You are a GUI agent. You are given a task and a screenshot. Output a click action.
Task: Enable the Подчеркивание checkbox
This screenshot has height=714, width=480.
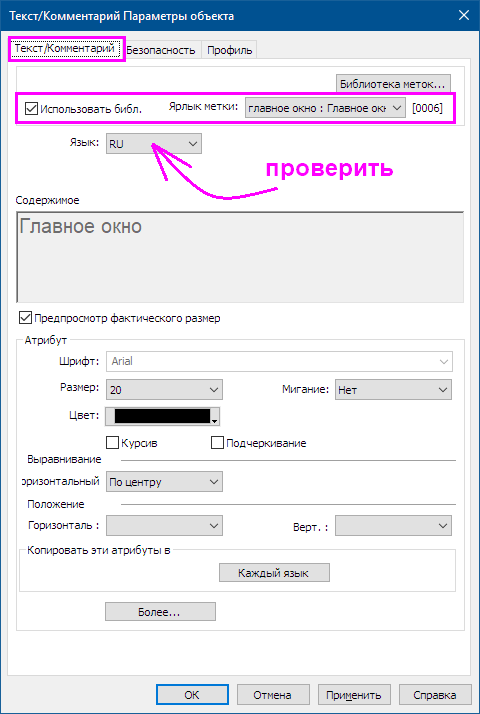217,443
